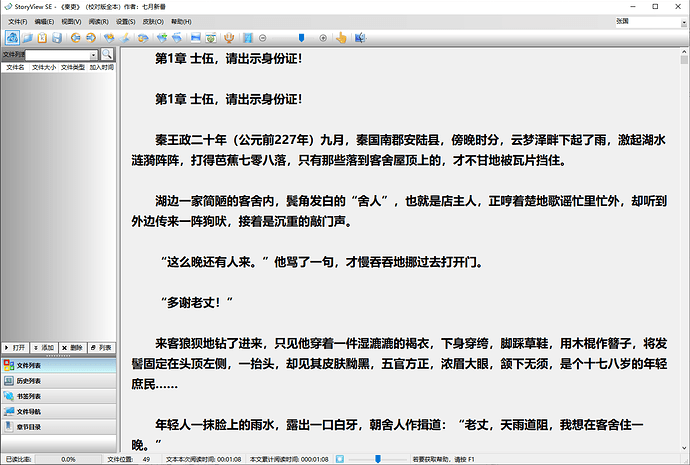Sort by the 文件大小 column header
Viewport: 690px width, 465px height.
pos(44,67)
